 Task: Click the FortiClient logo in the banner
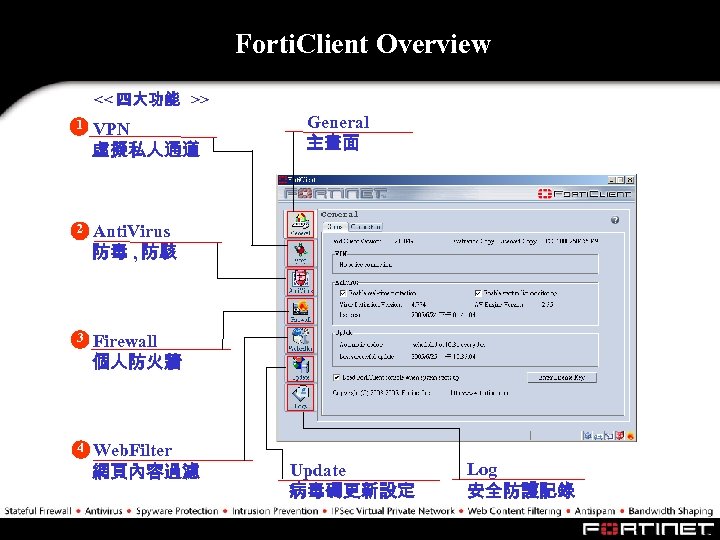[584, 194]
